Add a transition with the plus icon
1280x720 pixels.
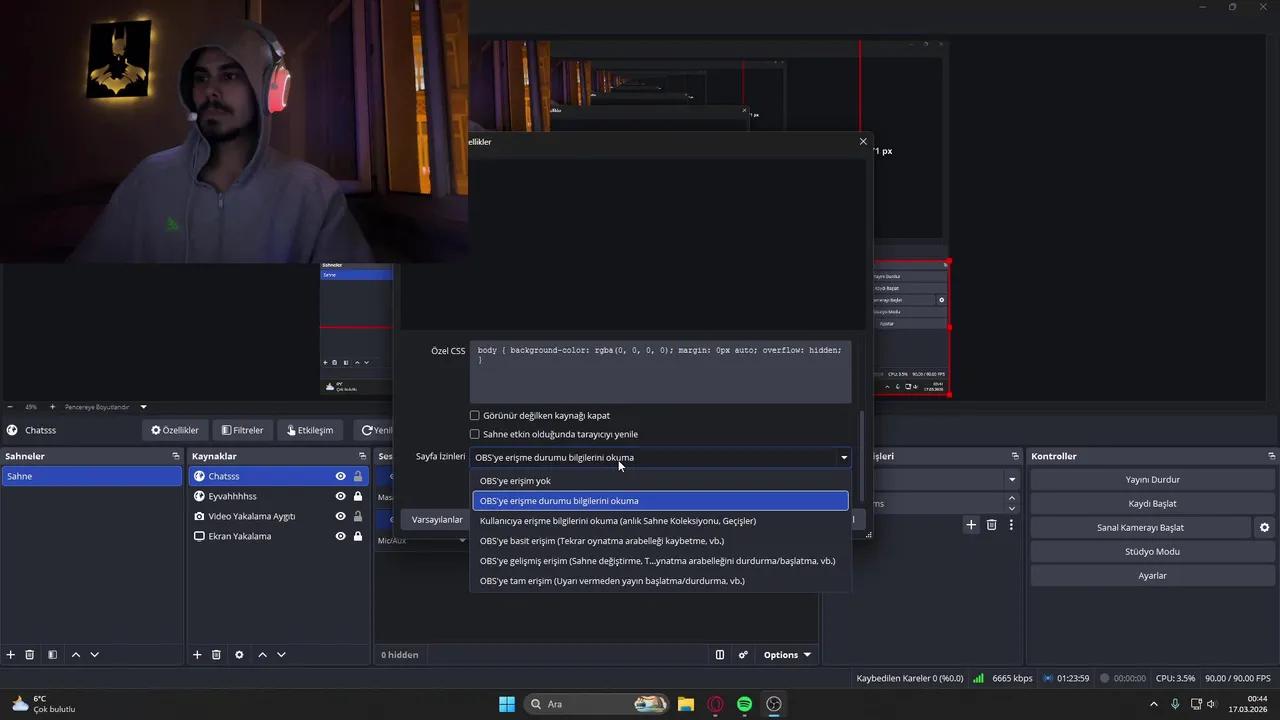click(970, 524)
